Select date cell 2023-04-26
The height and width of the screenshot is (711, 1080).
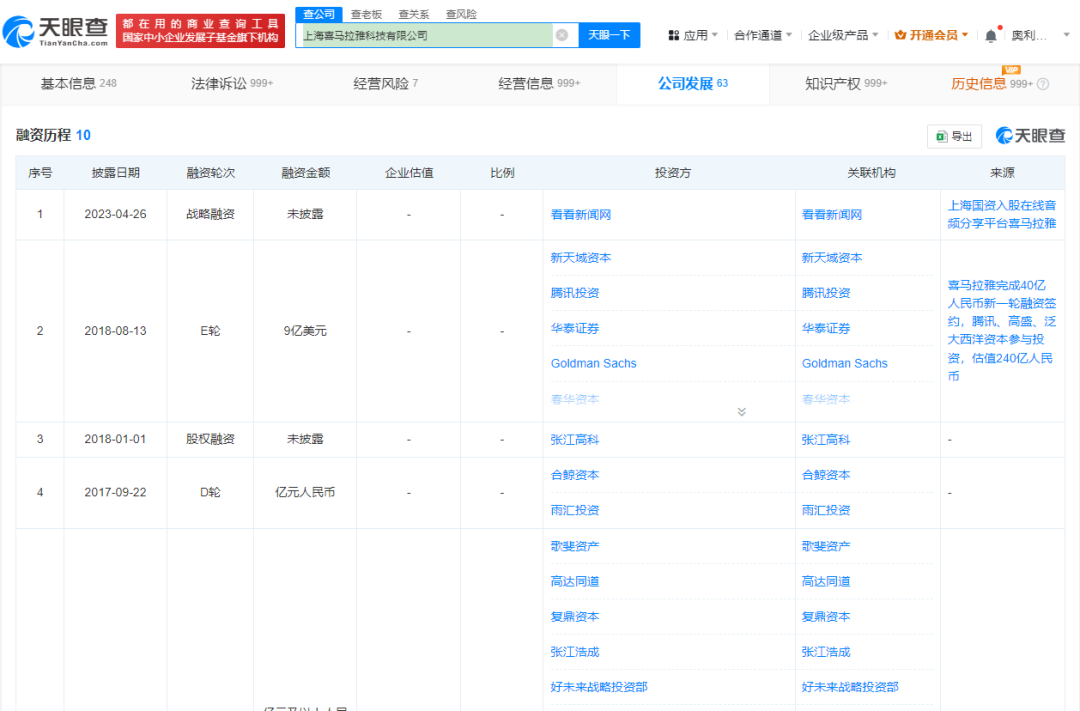point(116,214)
